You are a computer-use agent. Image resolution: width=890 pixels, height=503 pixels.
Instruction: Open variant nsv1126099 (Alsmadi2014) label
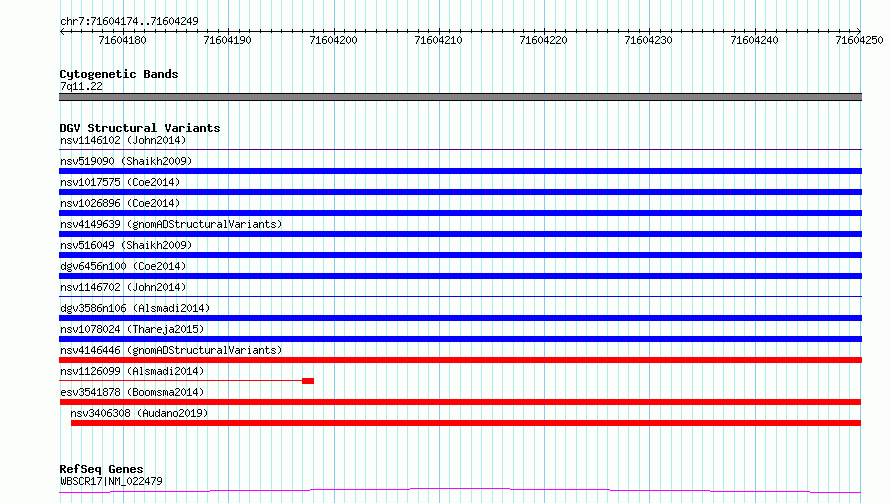click(132, 371)
